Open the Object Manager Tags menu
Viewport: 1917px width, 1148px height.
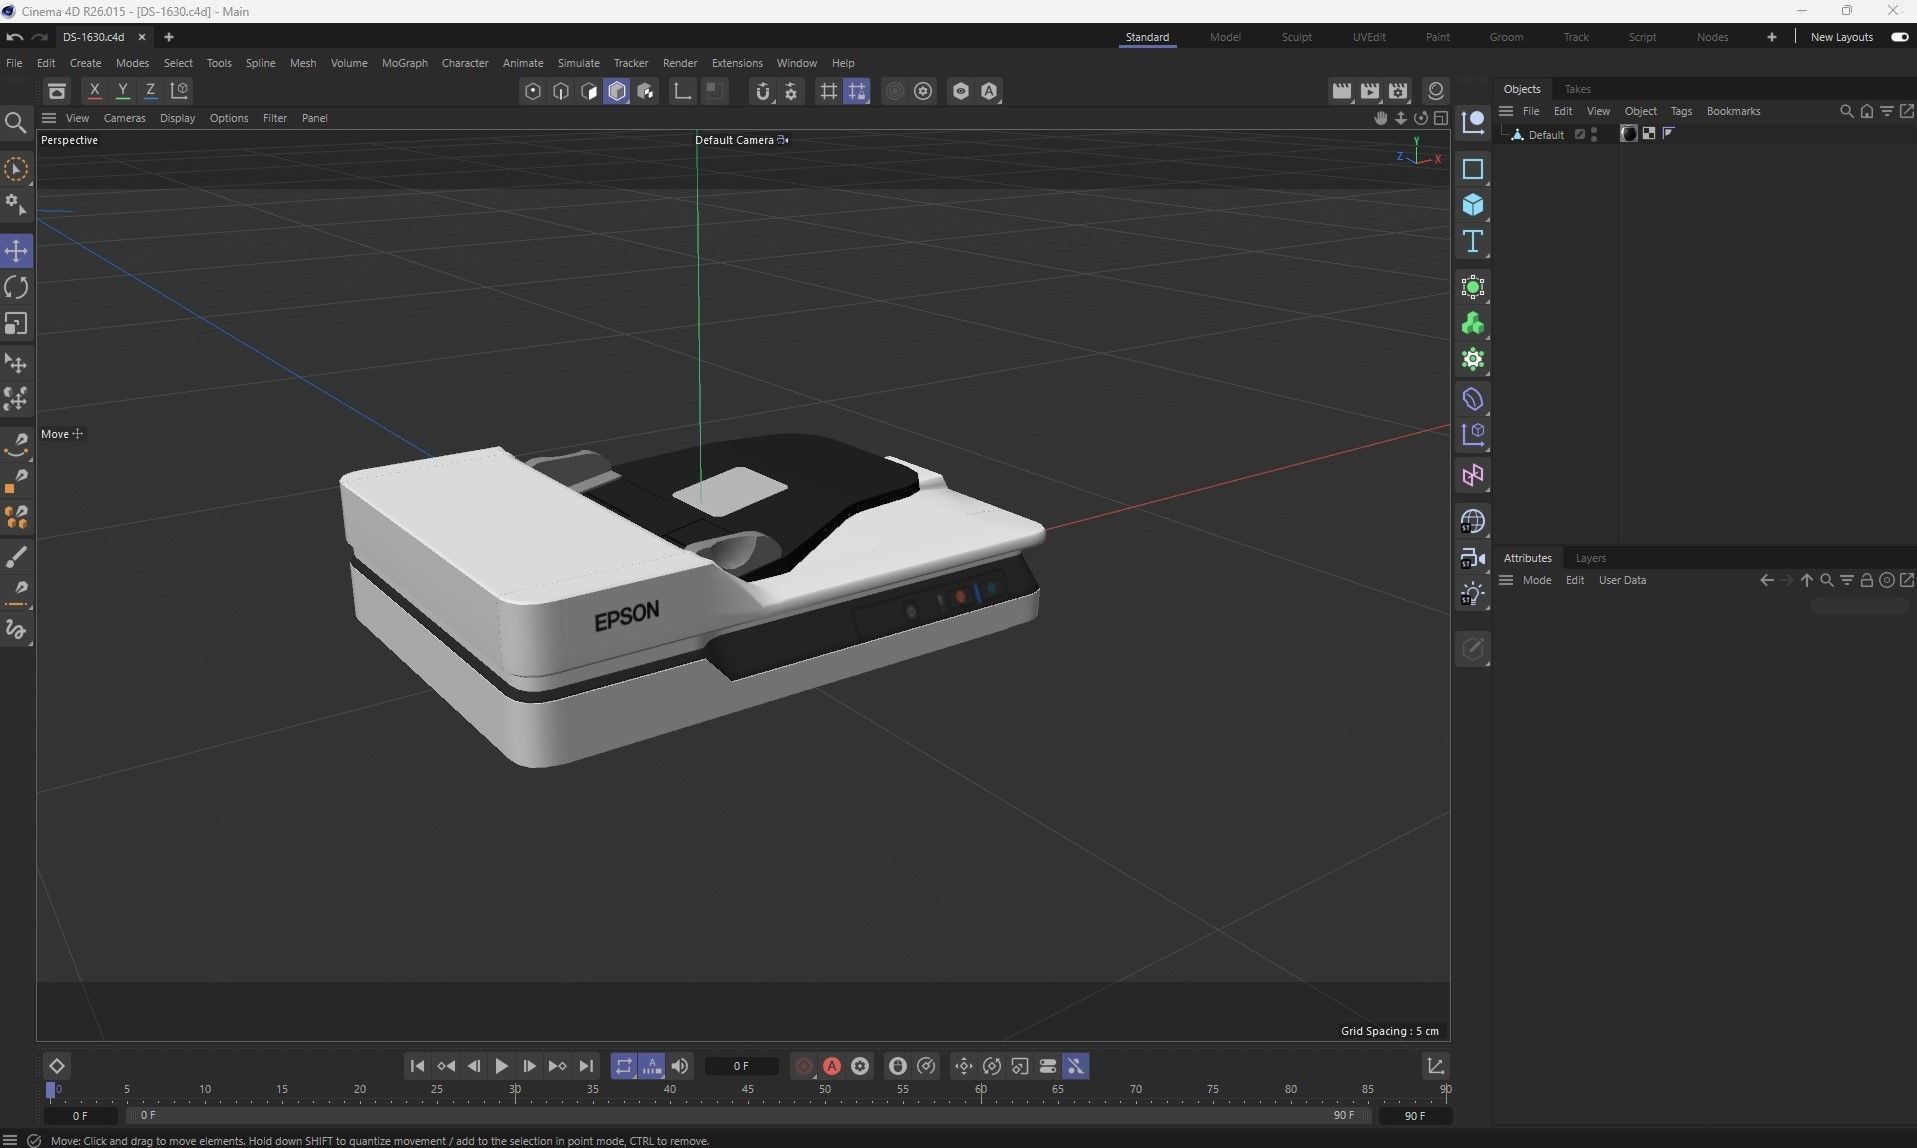1681,111
